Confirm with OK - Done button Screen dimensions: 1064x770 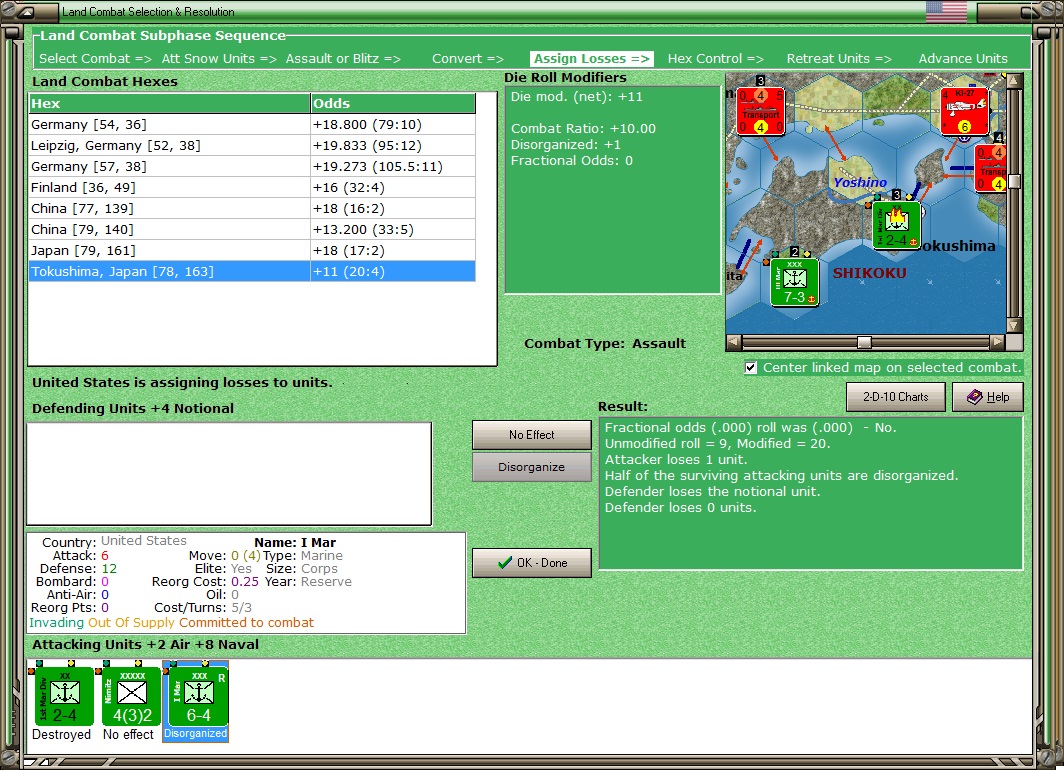531,562
